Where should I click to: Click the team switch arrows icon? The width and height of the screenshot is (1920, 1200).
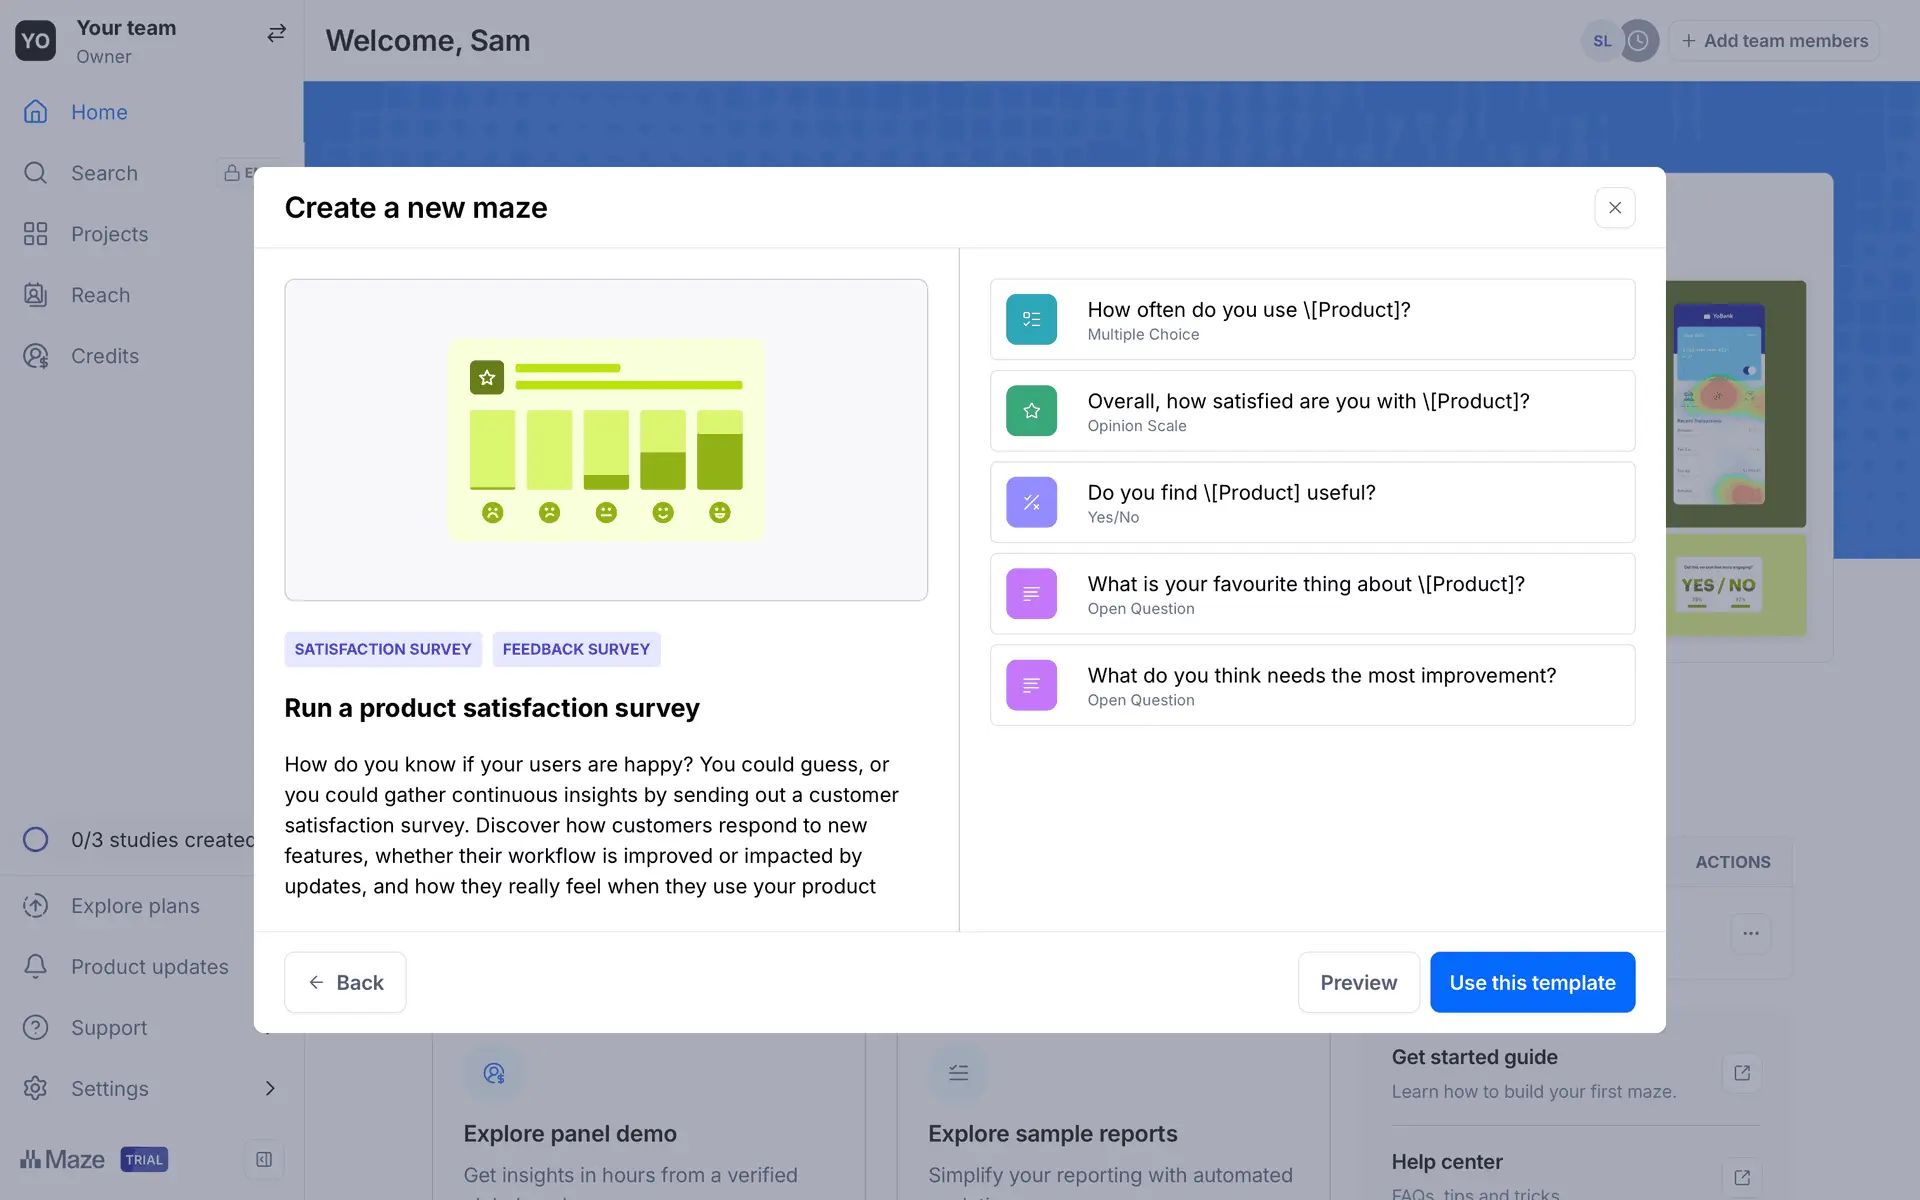276,33
